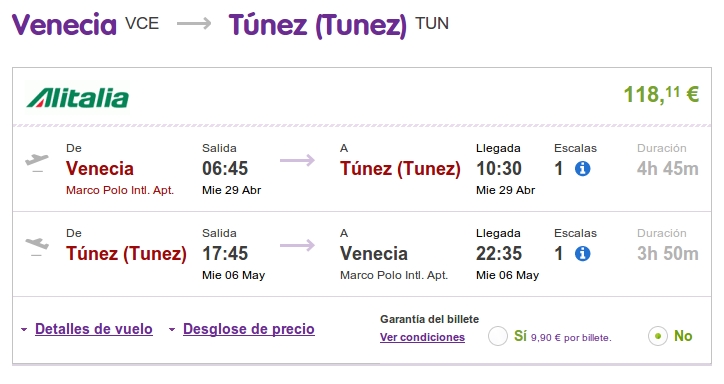724x384 pixels.
Task: Click the Túnez (Tunez) TUN page heading
Action: click(338, 24)
